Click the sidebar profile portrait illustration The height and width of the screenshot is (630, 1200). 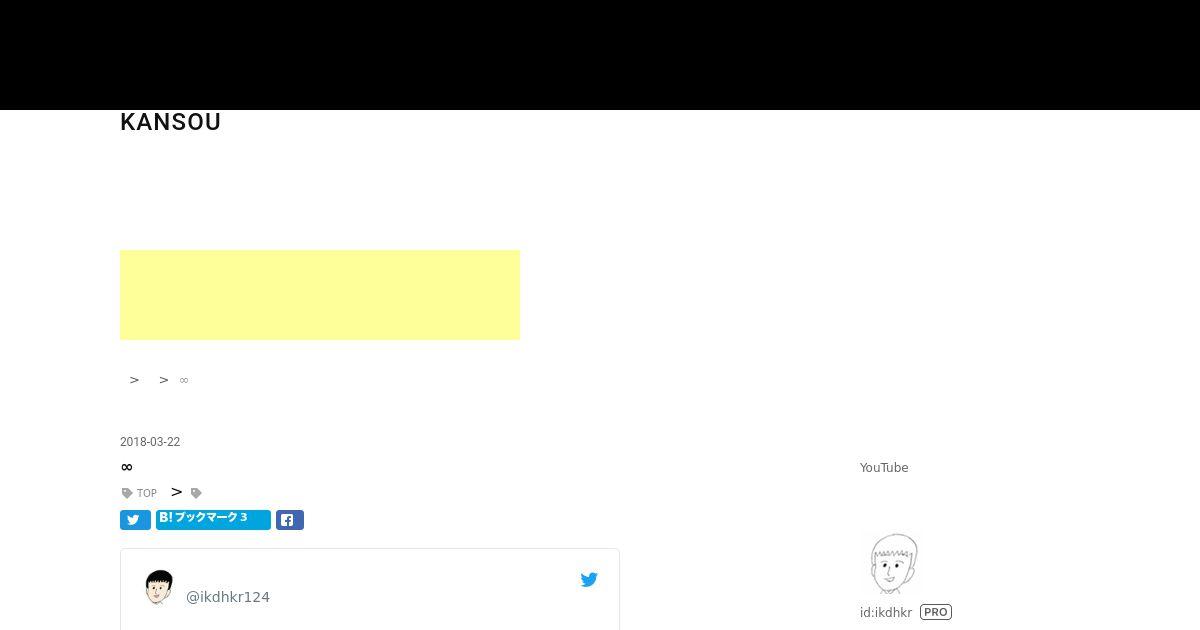click(893, 564)
